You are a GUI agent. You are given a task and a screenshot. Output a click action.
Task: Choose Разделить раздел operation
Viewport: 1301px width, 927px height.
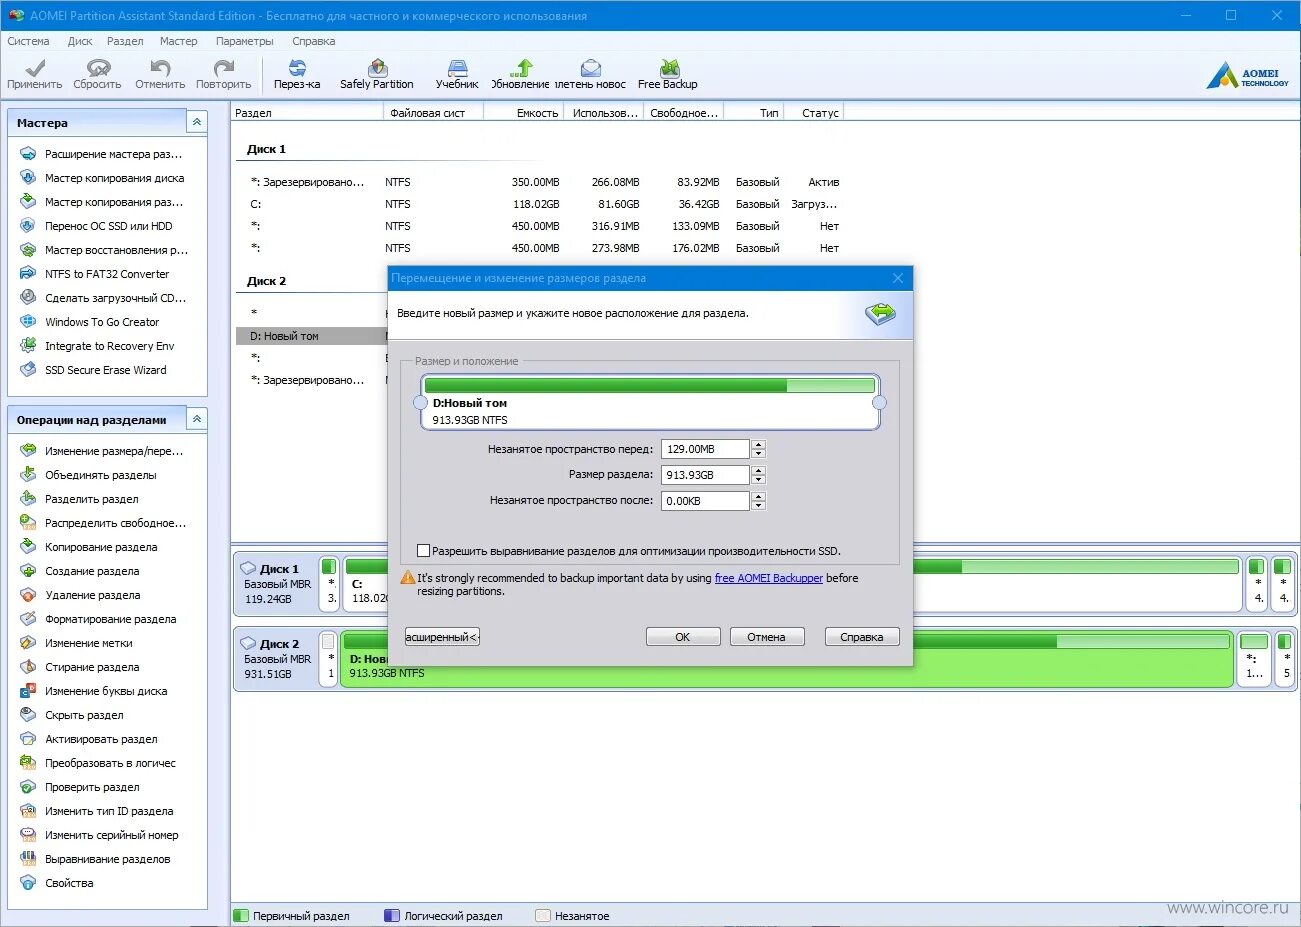91,499
